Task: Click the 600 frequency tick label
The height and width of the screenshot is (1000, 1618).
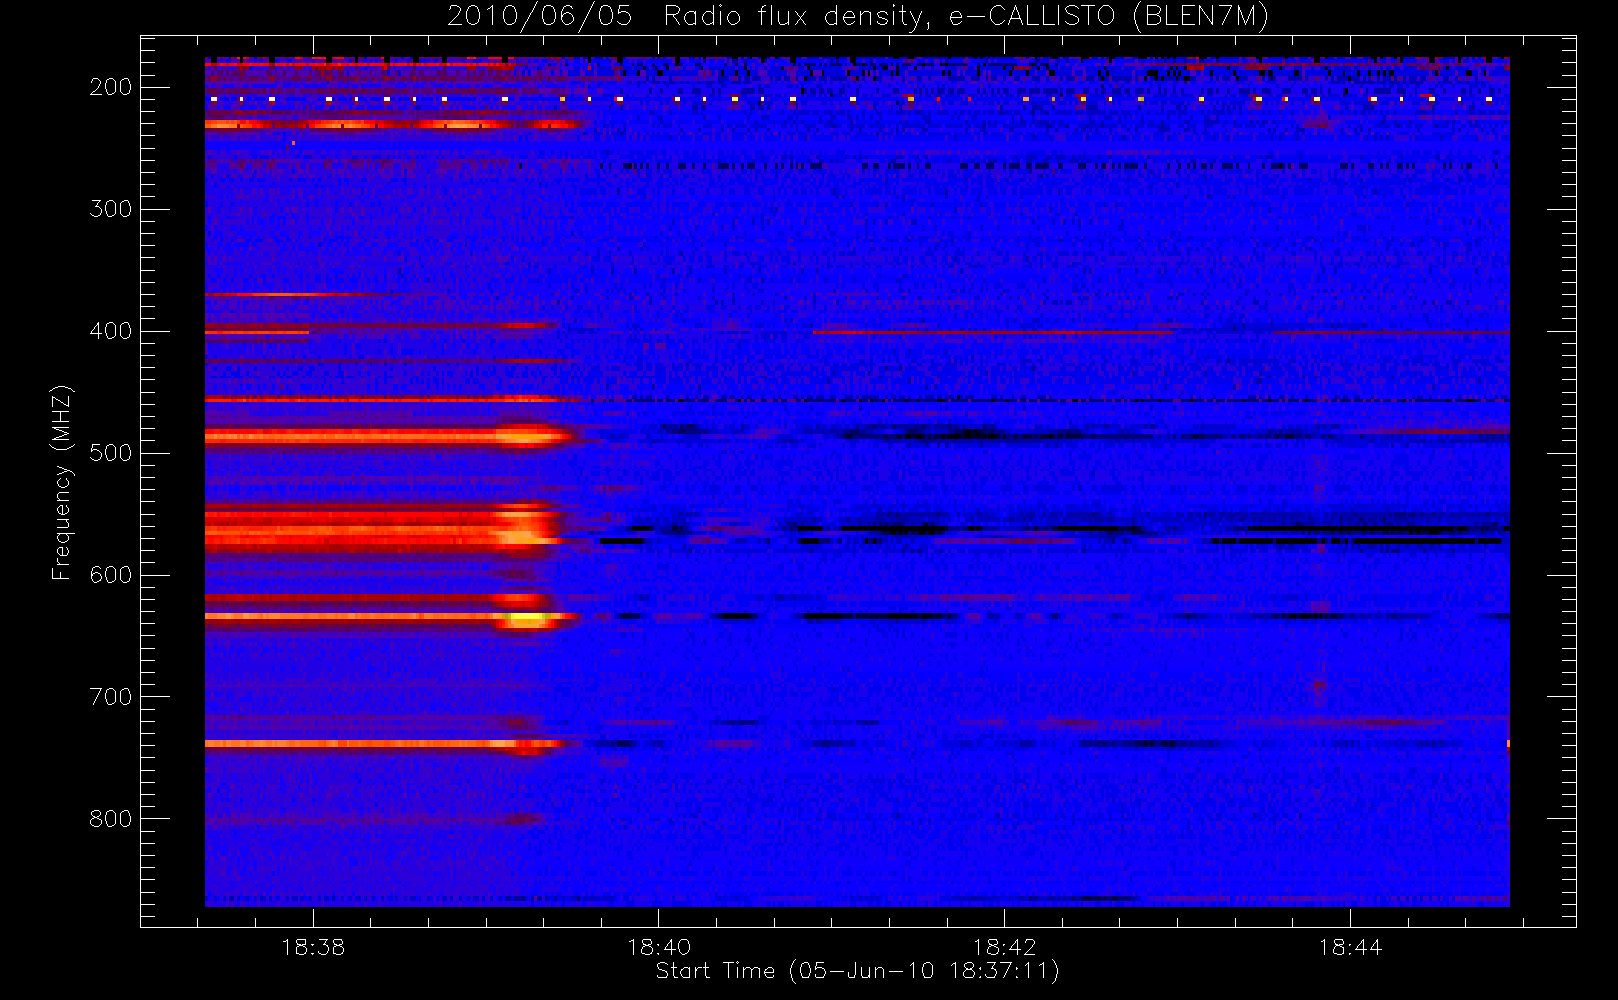Action: [111, 575]
